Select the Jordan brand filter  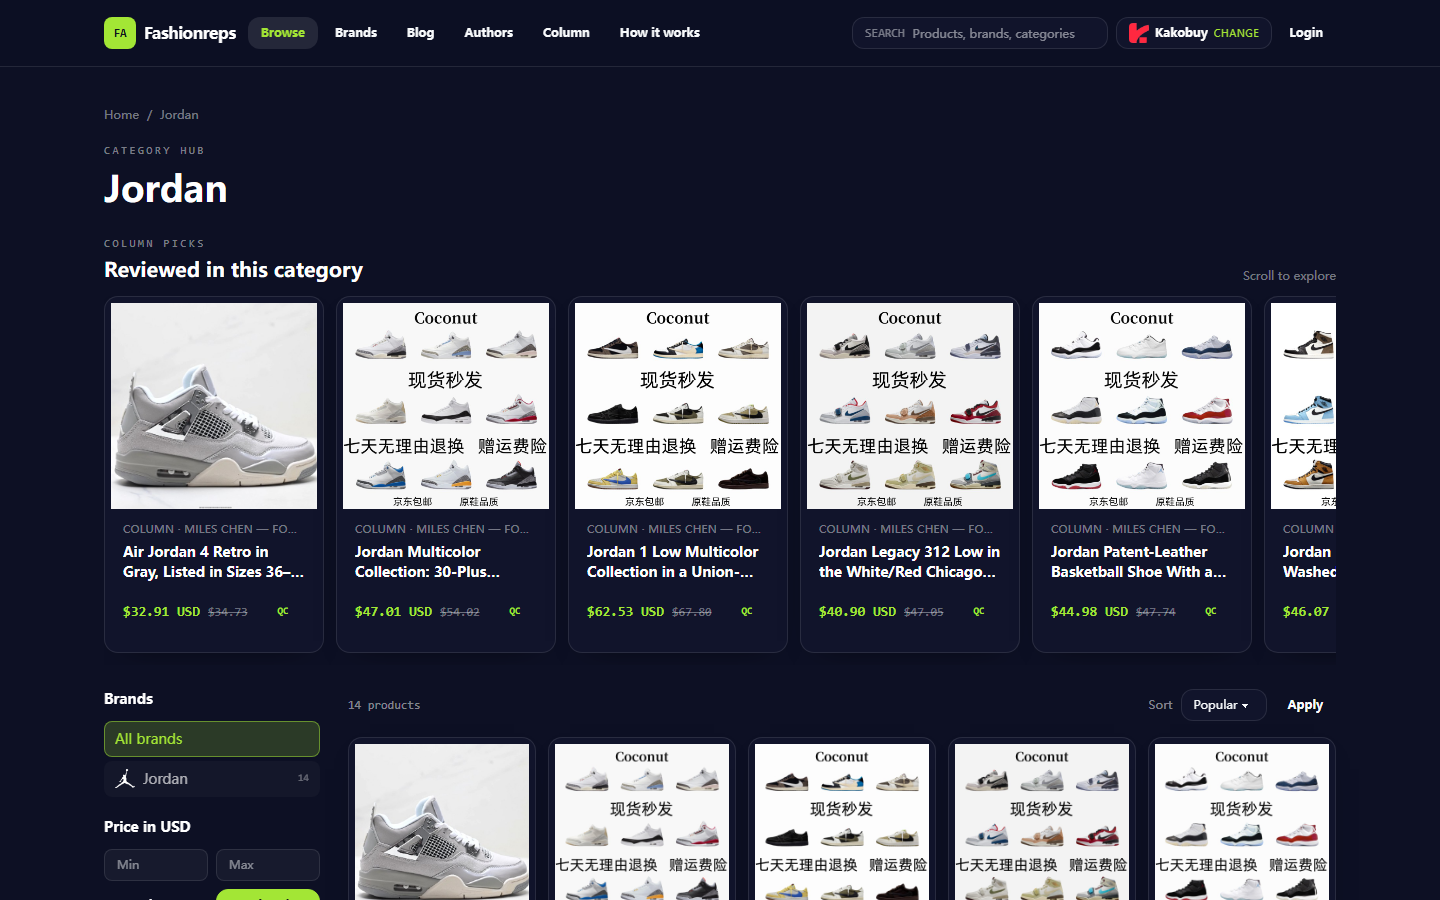point(212,779)
